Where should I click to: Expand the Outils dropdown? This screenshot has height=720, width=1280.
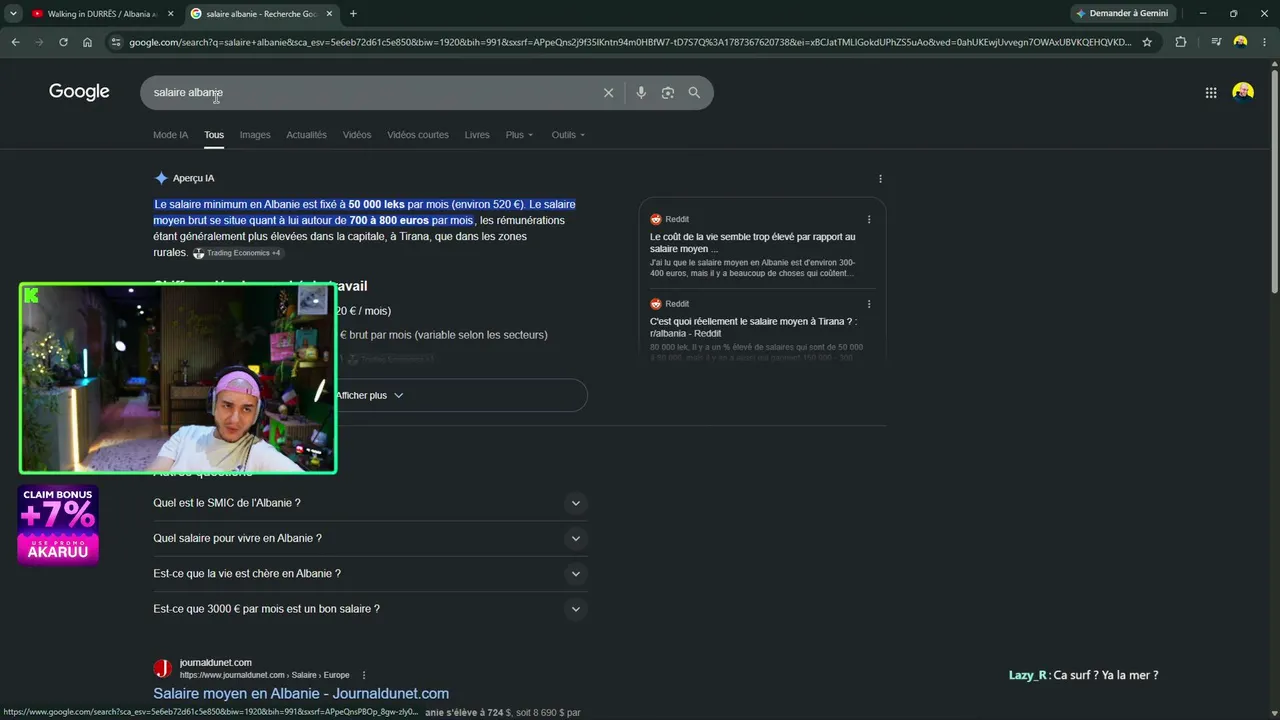pyautogui.click(x=568, y=135)
